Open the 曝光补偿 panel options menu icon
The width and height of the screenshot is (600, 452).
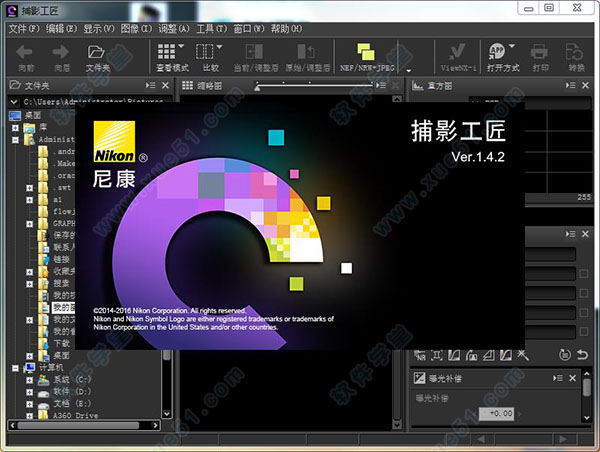[x=558, y=378]
